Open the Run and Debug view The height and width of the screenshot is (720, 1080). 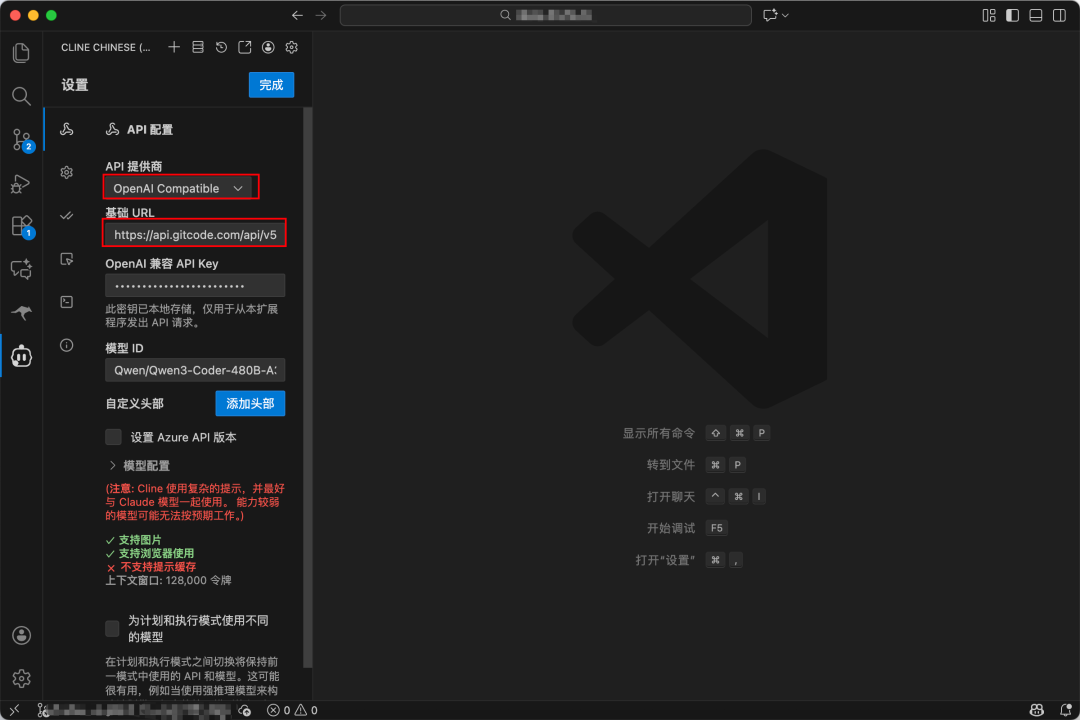(x=21, y=183)
